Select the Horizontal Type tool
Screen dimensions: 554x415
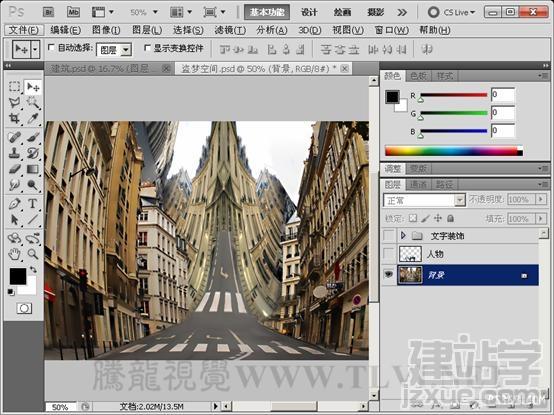(32, 203)
